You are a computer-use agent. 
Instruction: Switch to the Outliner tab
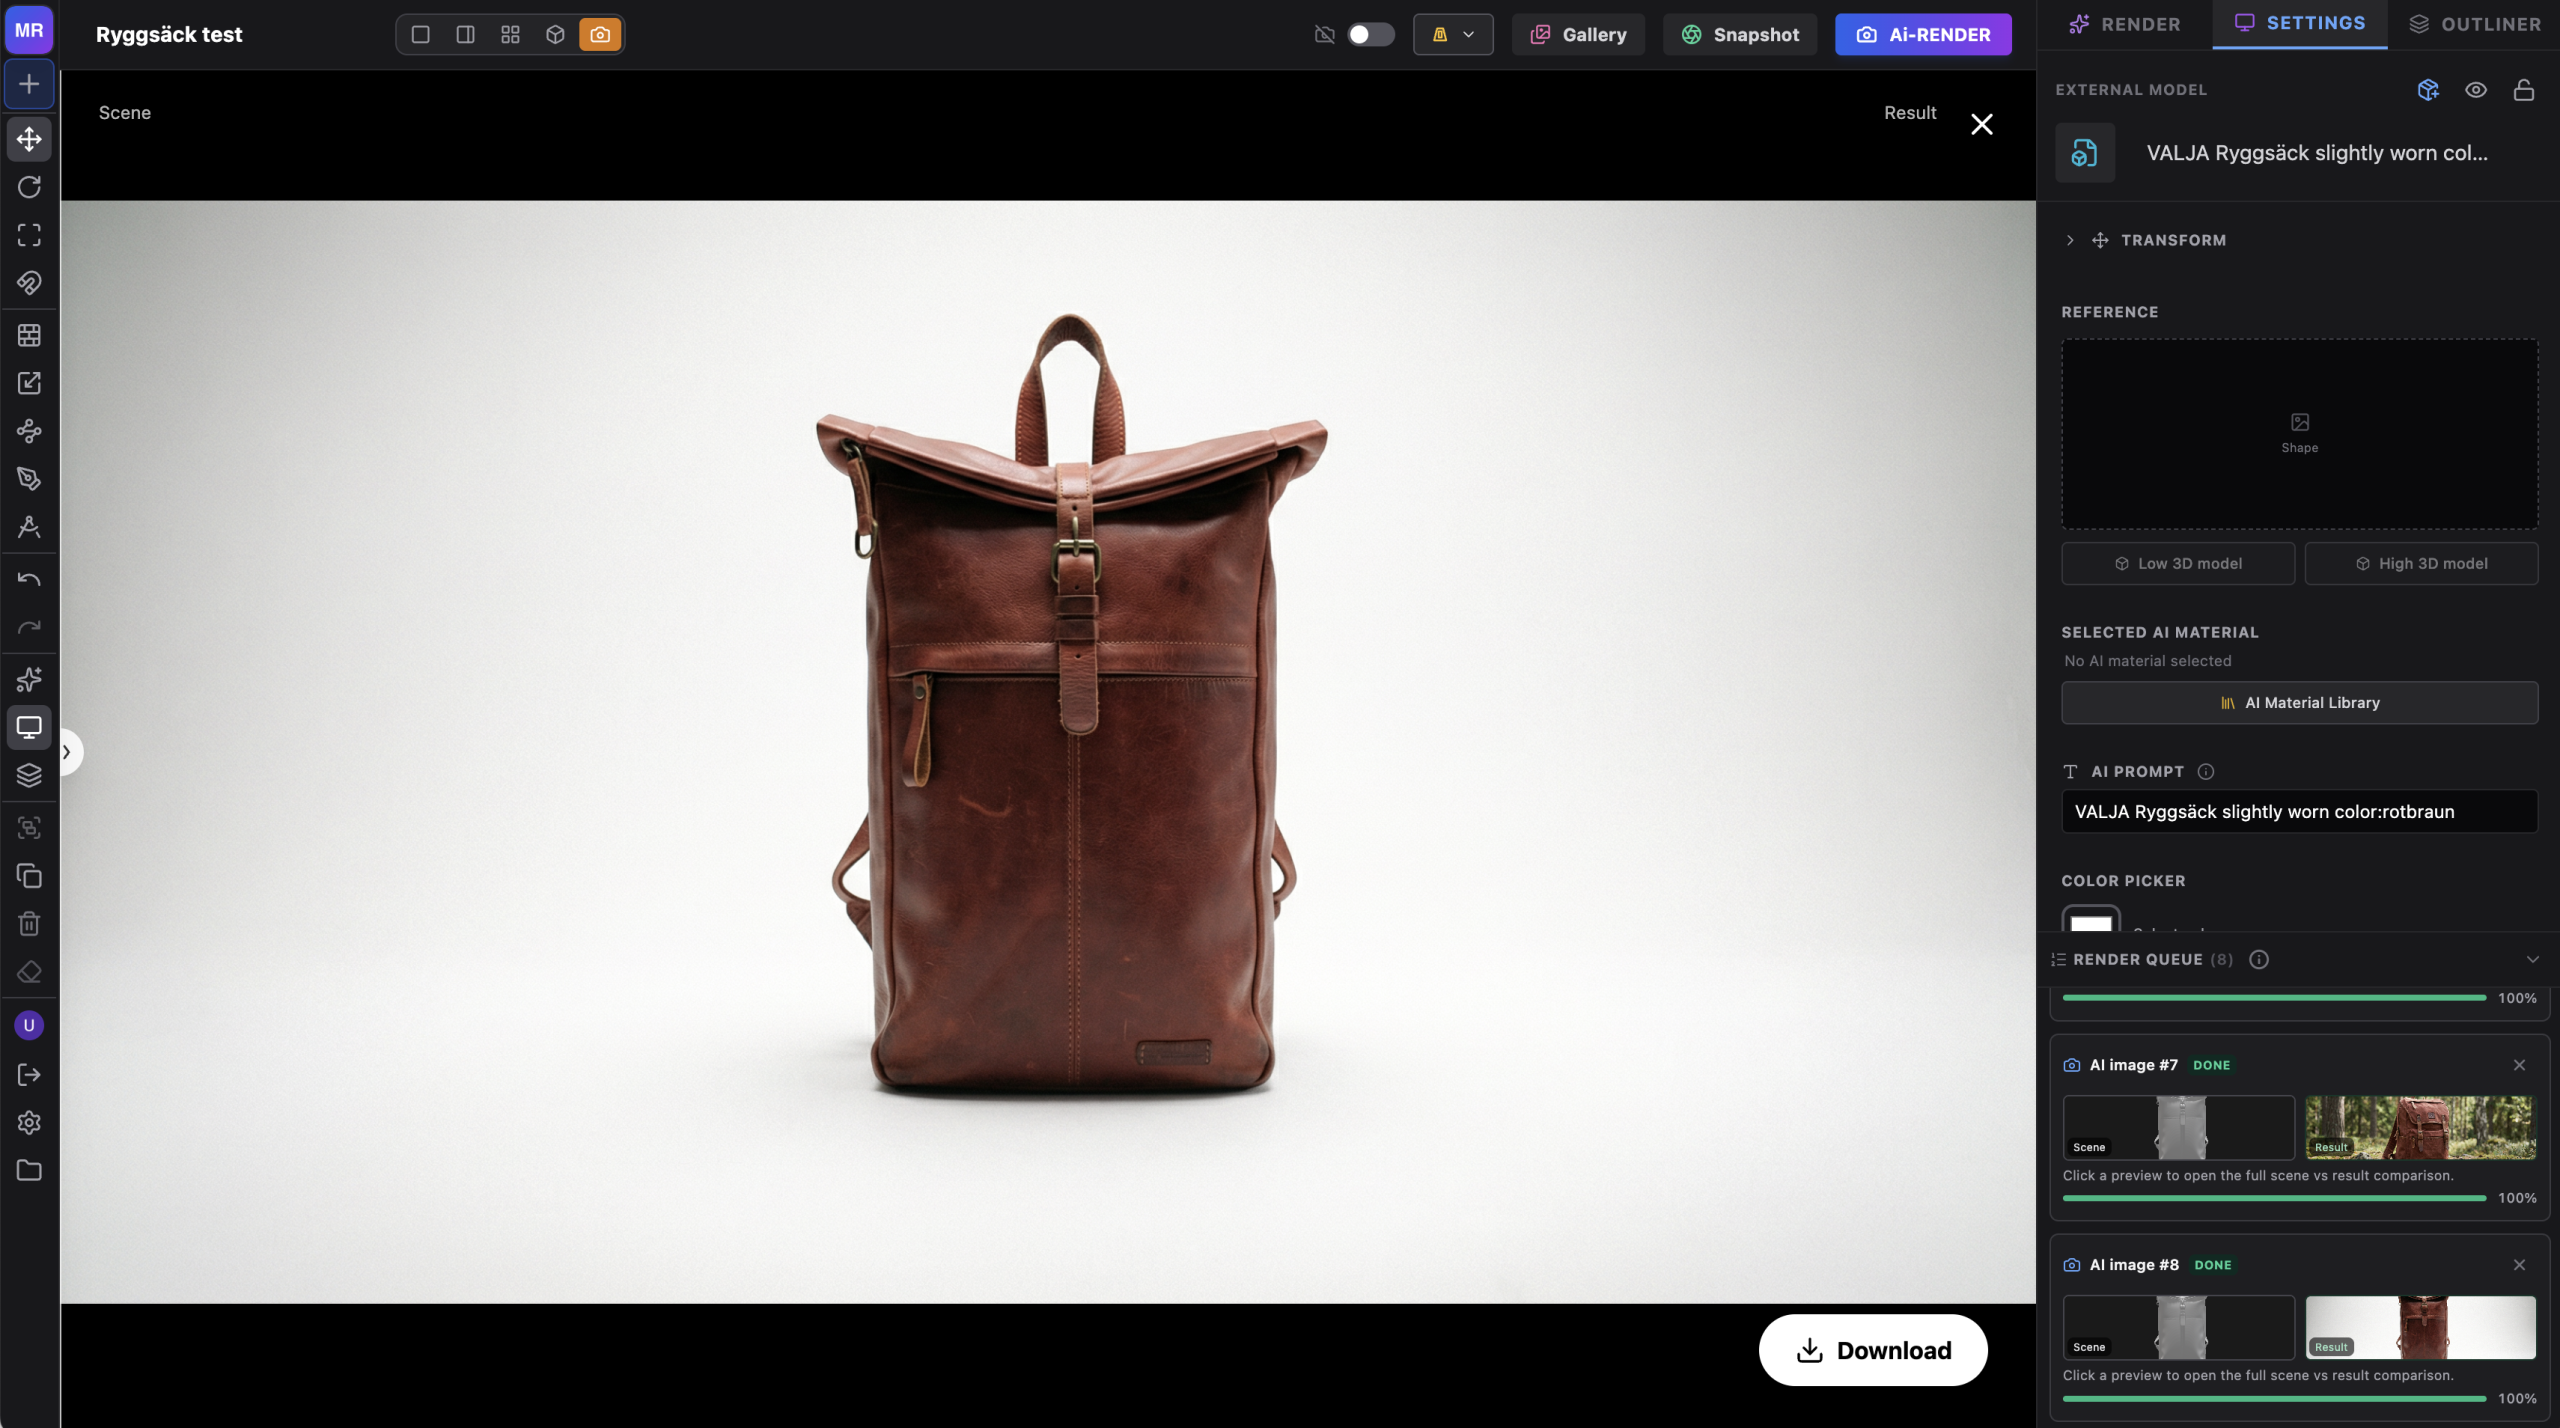[x=2474, y=24]
